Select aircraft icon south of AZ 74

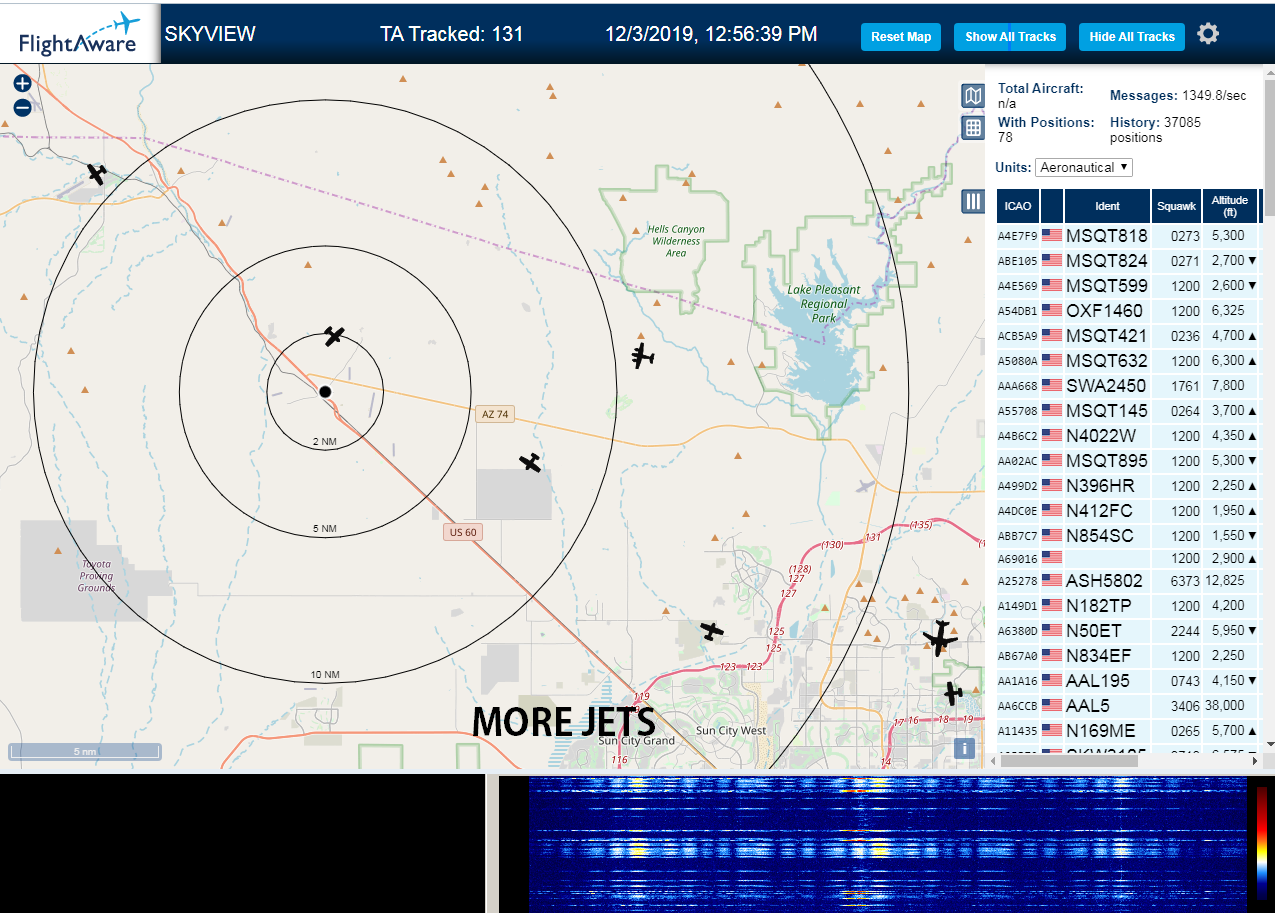pos(530,462)
